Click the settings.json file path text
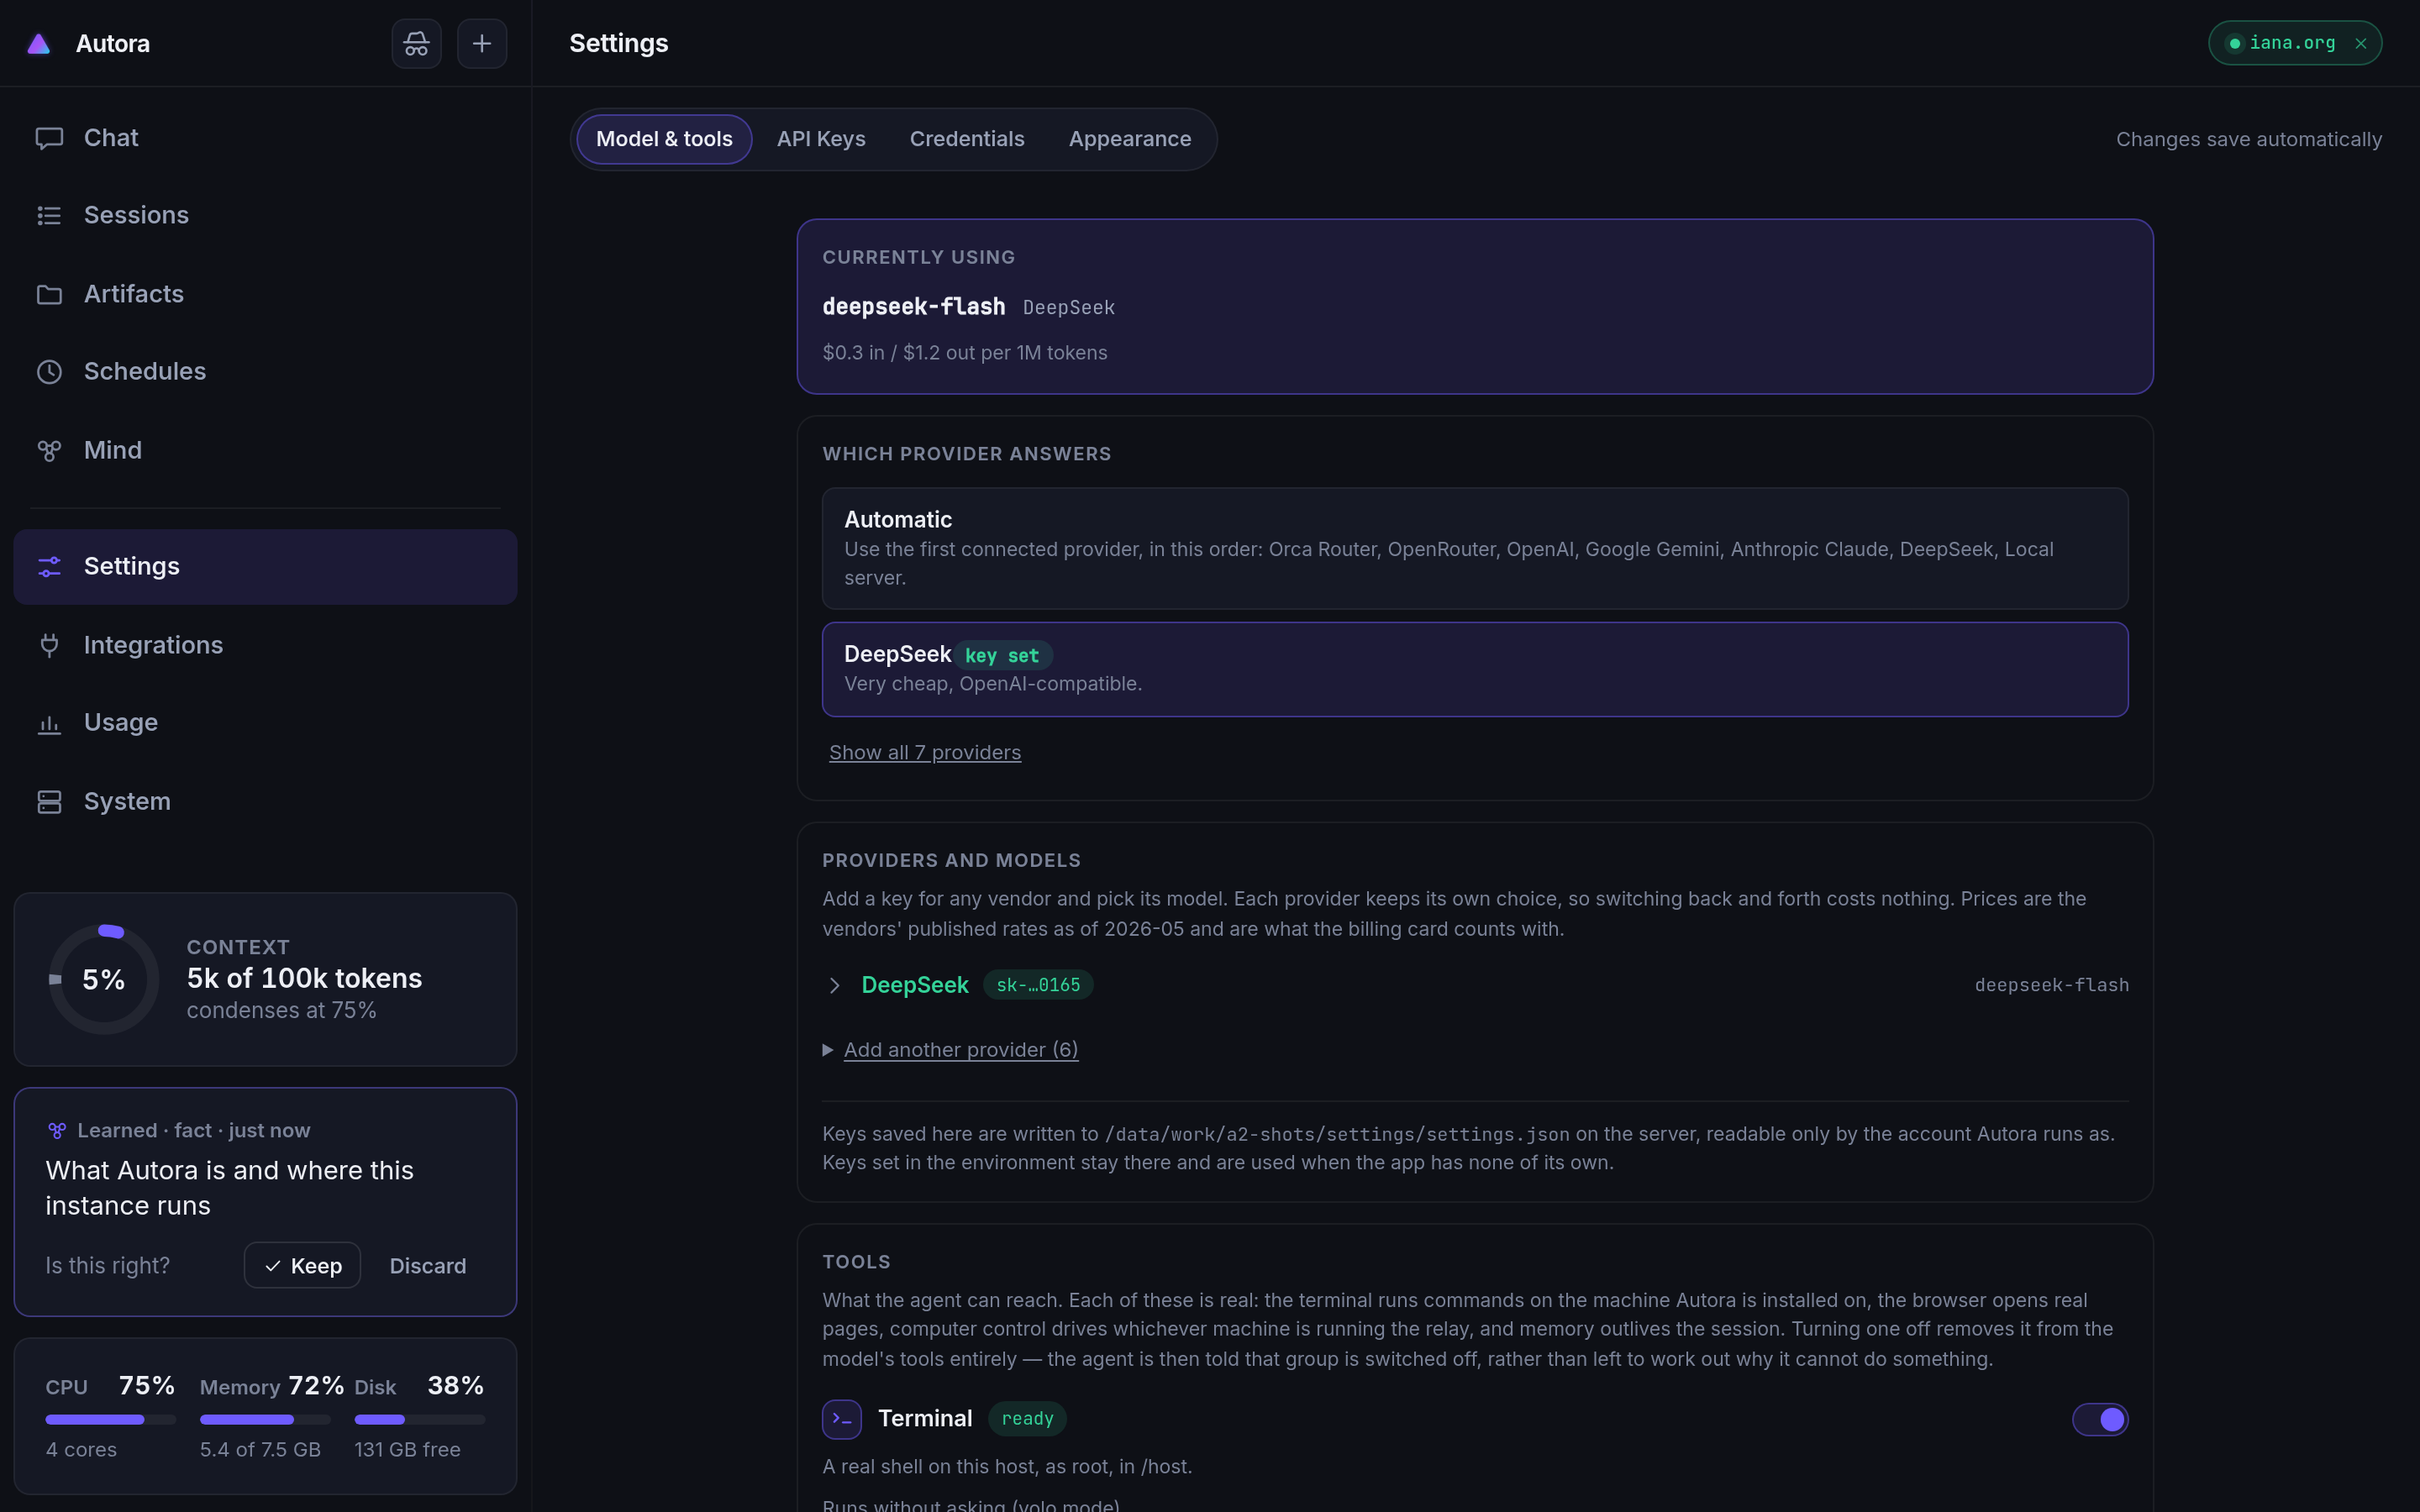2420x1512 pixels. (x=1337, y=1134)
